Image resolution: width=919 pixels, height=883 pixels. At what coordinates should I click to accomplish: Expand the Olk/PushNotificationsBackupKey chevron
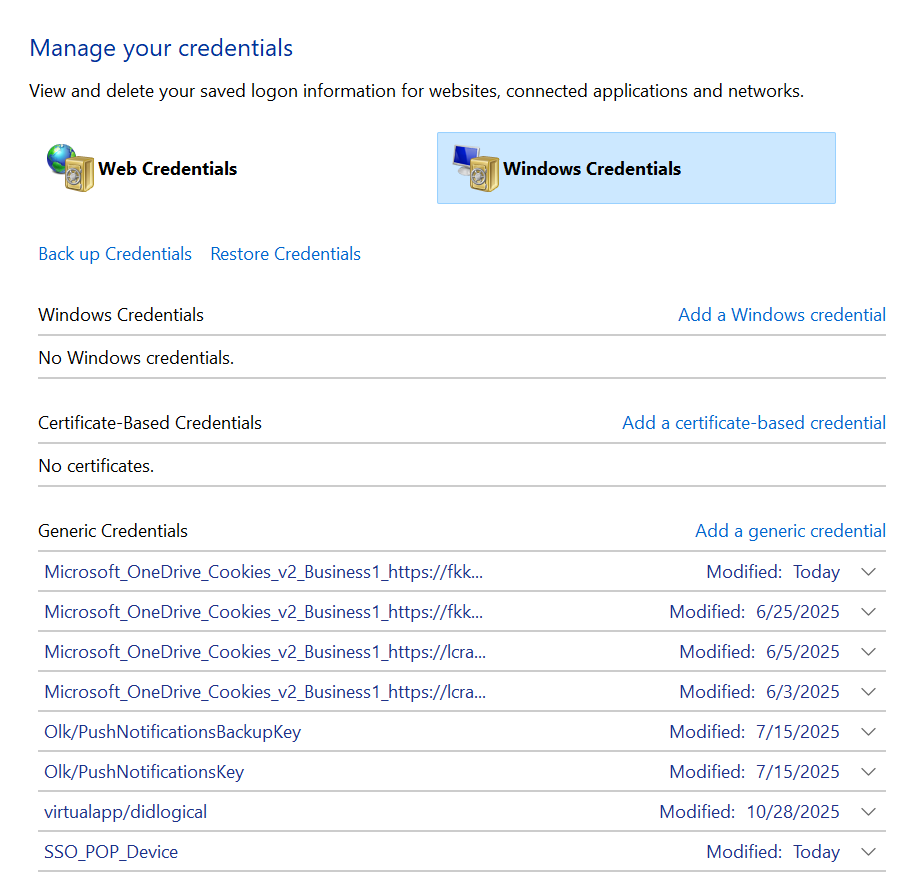tap(869, 732)
